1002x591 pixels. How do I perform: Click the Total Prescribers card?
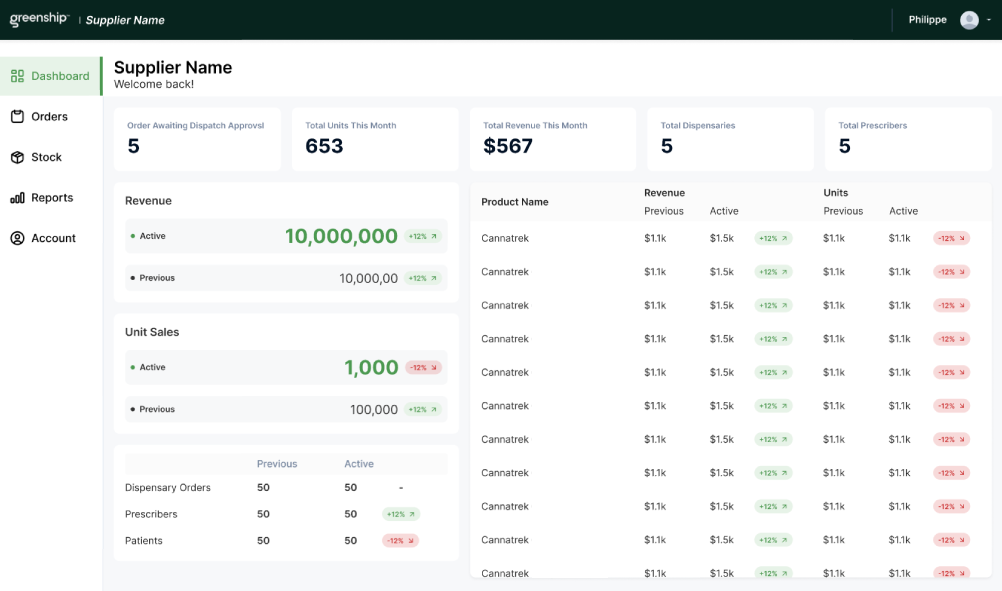click(908, 139)
